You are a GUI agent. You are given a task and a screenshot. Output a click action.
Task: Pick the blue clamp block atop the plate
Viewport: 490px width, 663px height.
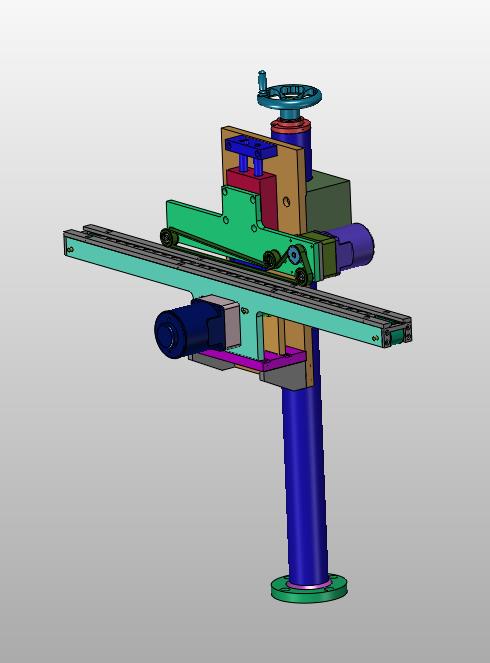coord(251,148)
